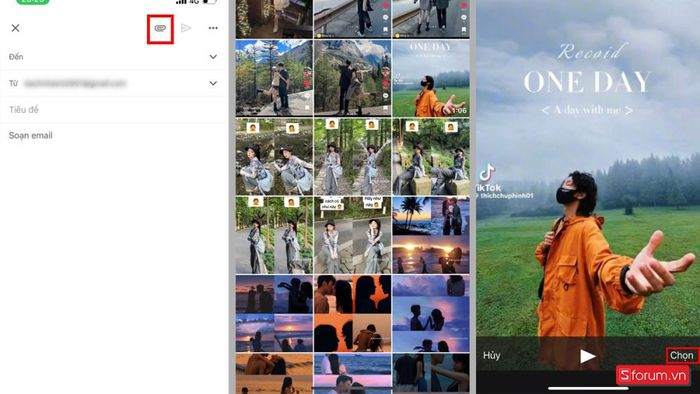Select the couple kissing by mountain lake thumbnail

[274, 79]
